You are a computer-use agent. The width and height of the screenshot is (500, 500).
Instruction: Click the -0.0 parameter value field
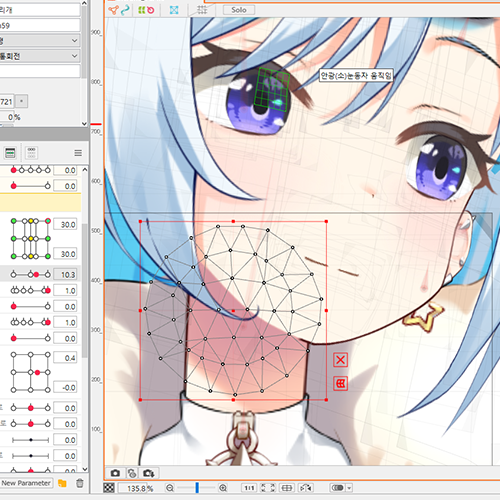65,387
